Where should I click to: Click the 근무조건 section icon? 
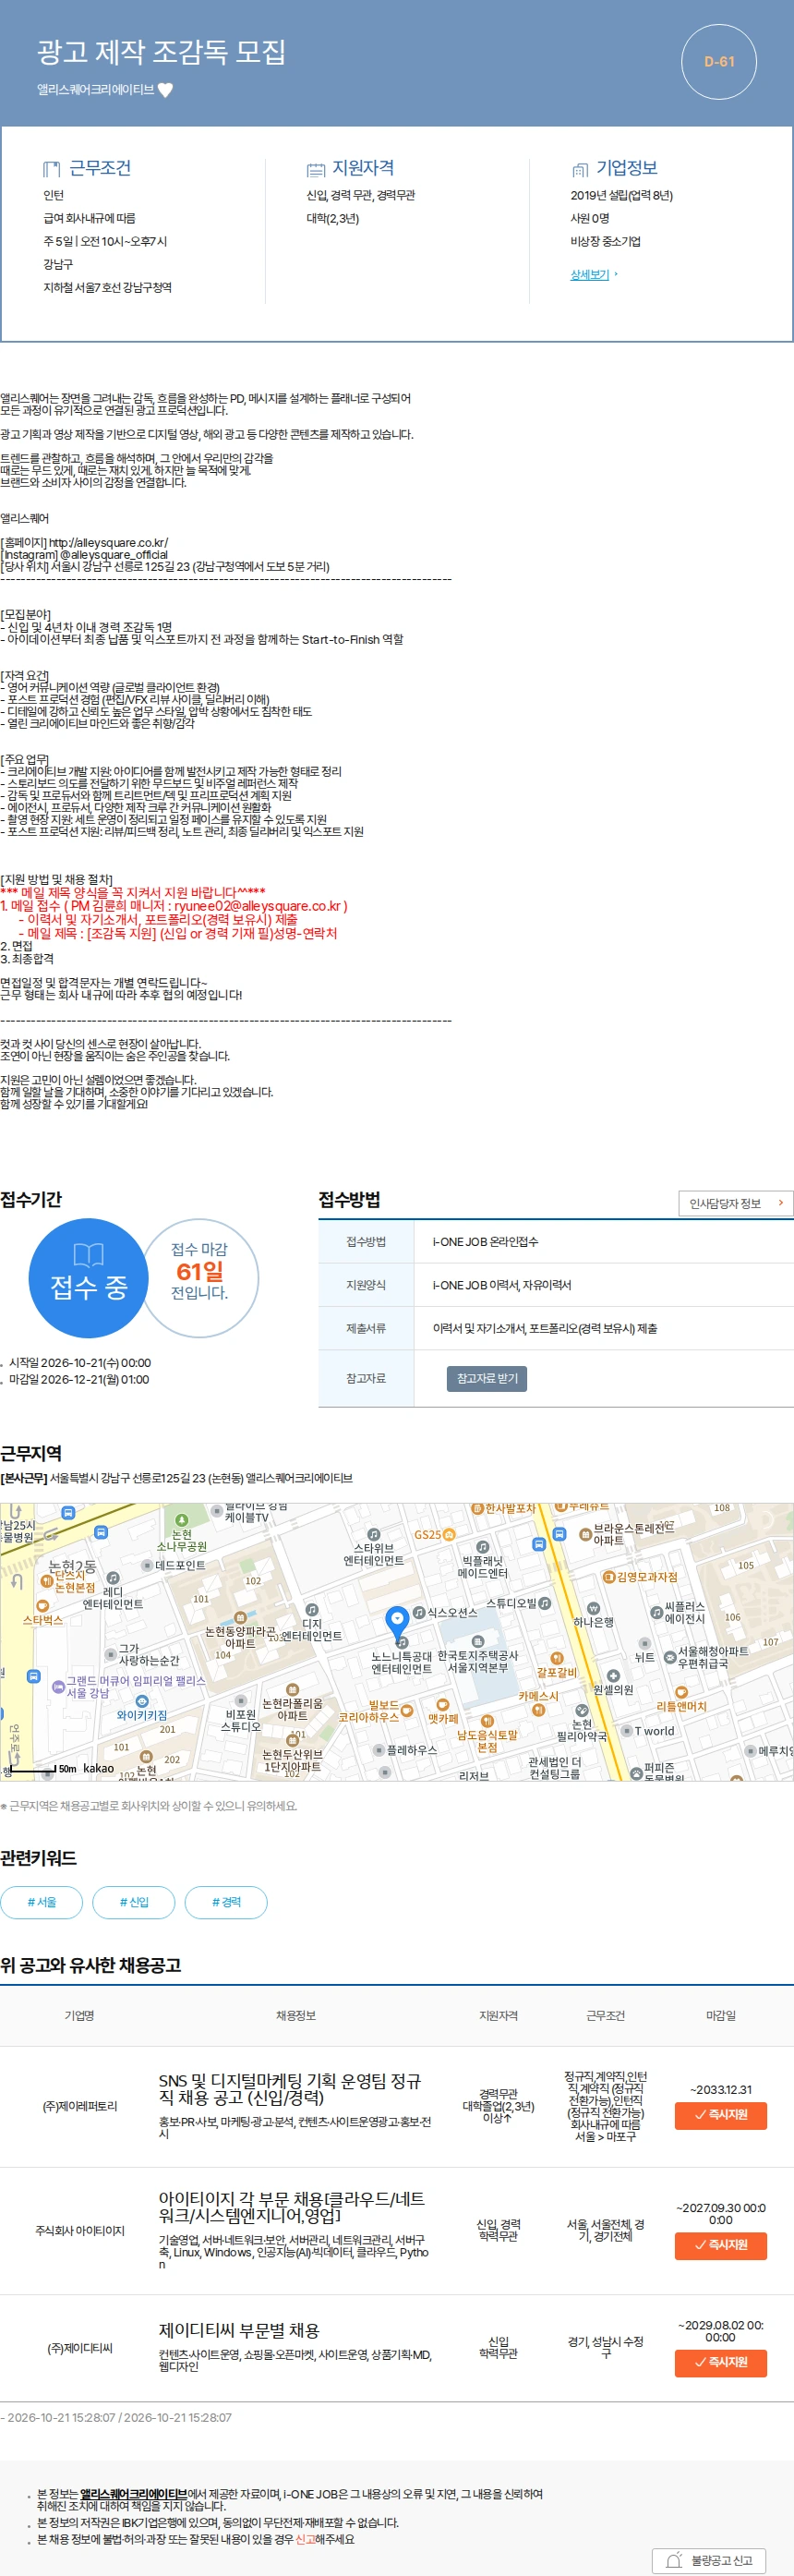point(52,169)
